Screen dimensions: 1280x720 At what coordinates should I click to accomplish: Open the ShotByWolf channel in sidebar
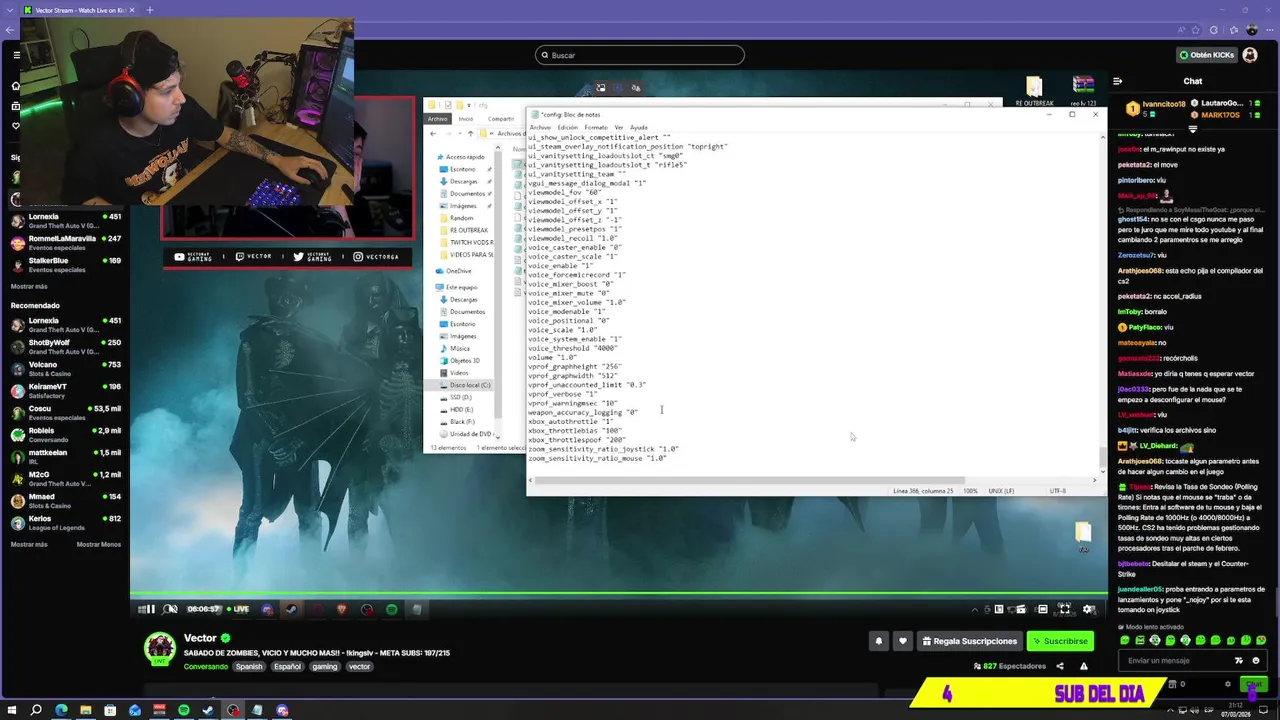pos(65,346)
